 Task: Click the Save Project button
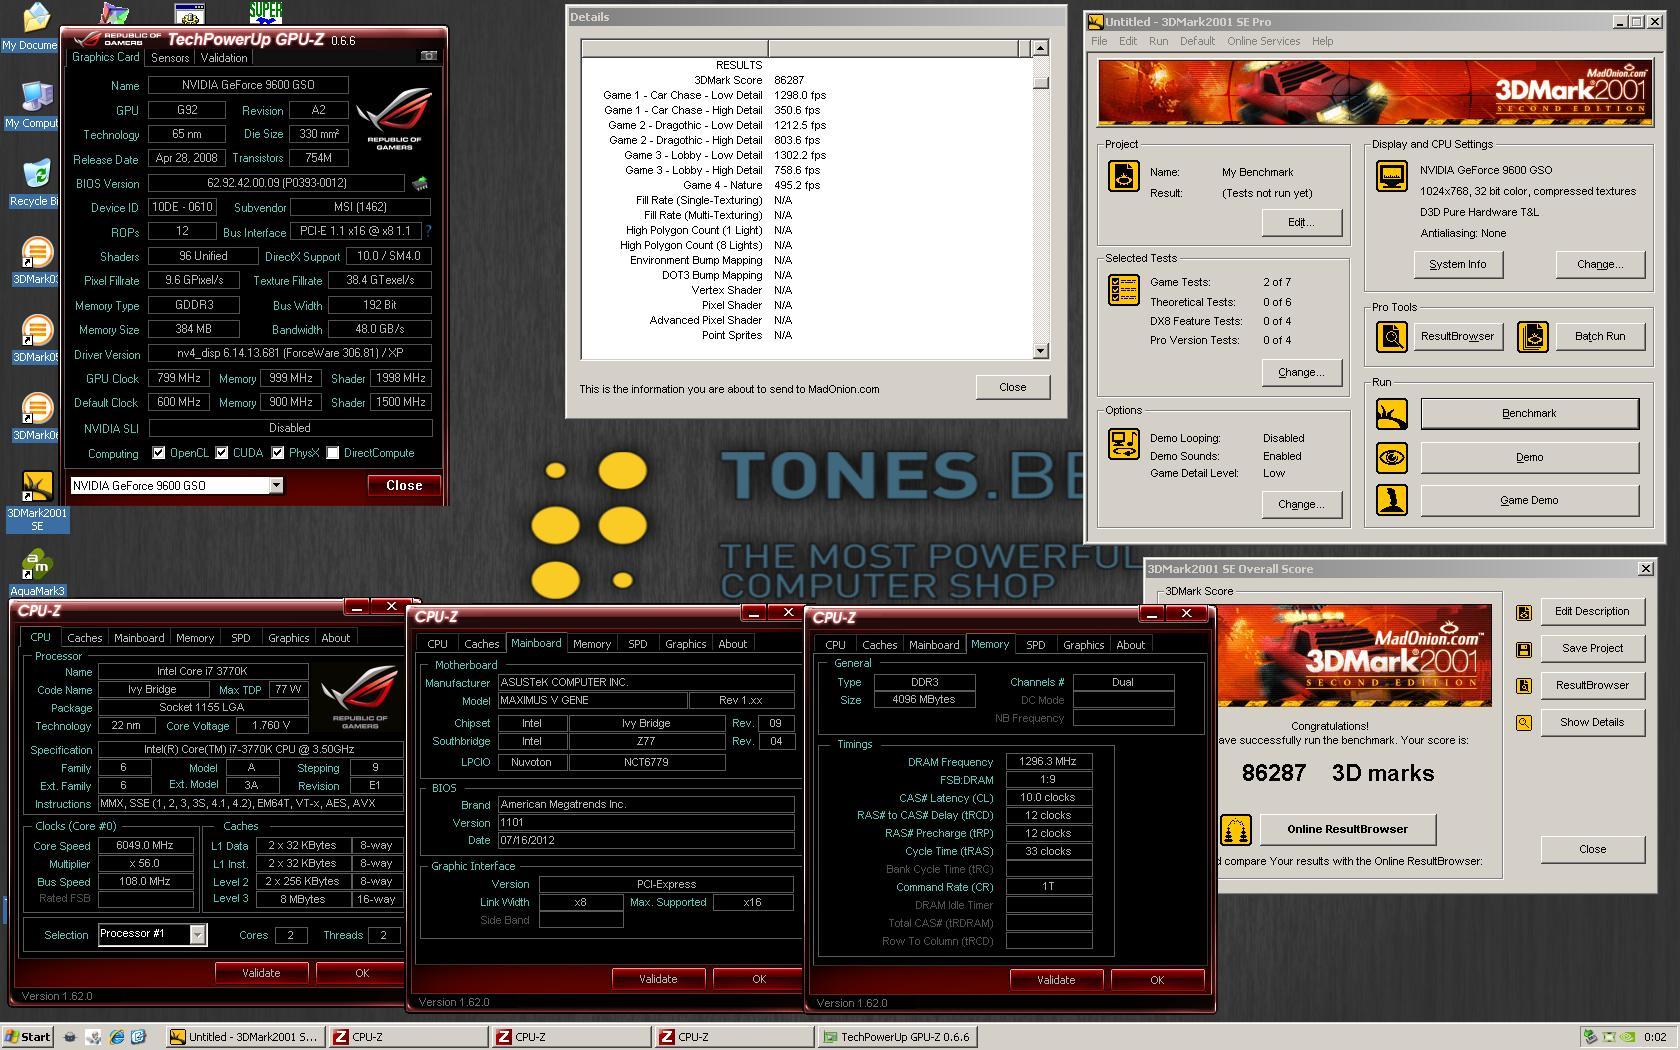(1592, 648)
